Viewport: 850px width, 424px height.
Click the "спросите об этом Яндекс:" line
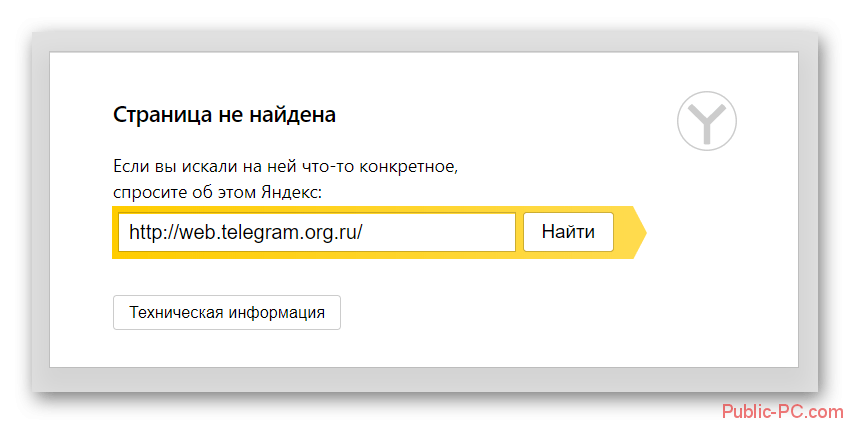tap(220, 190)
